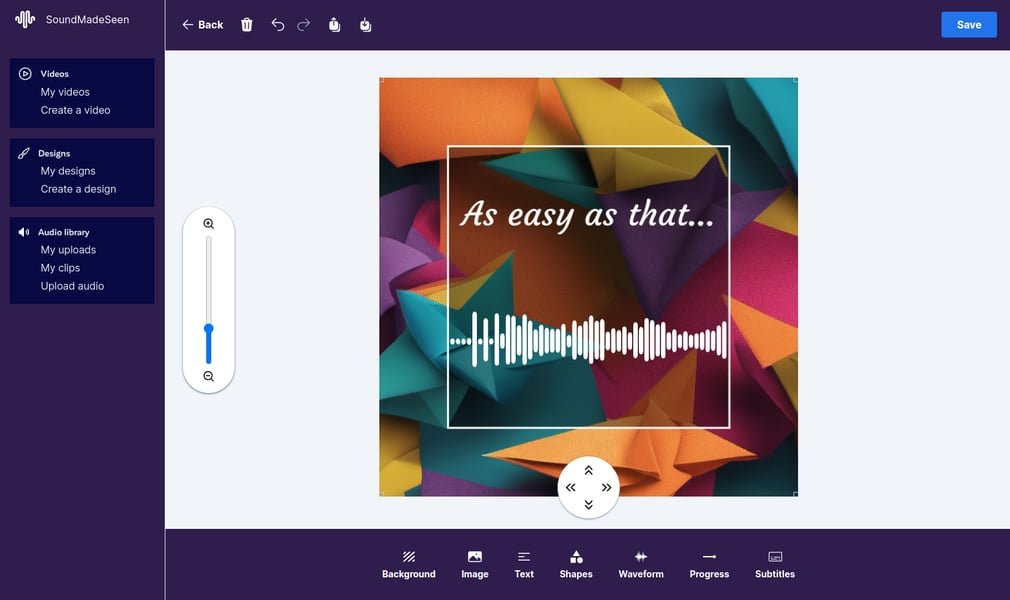Select Create a design
The width and height of the screenshot is (1010, 600).
coord(79,189)
